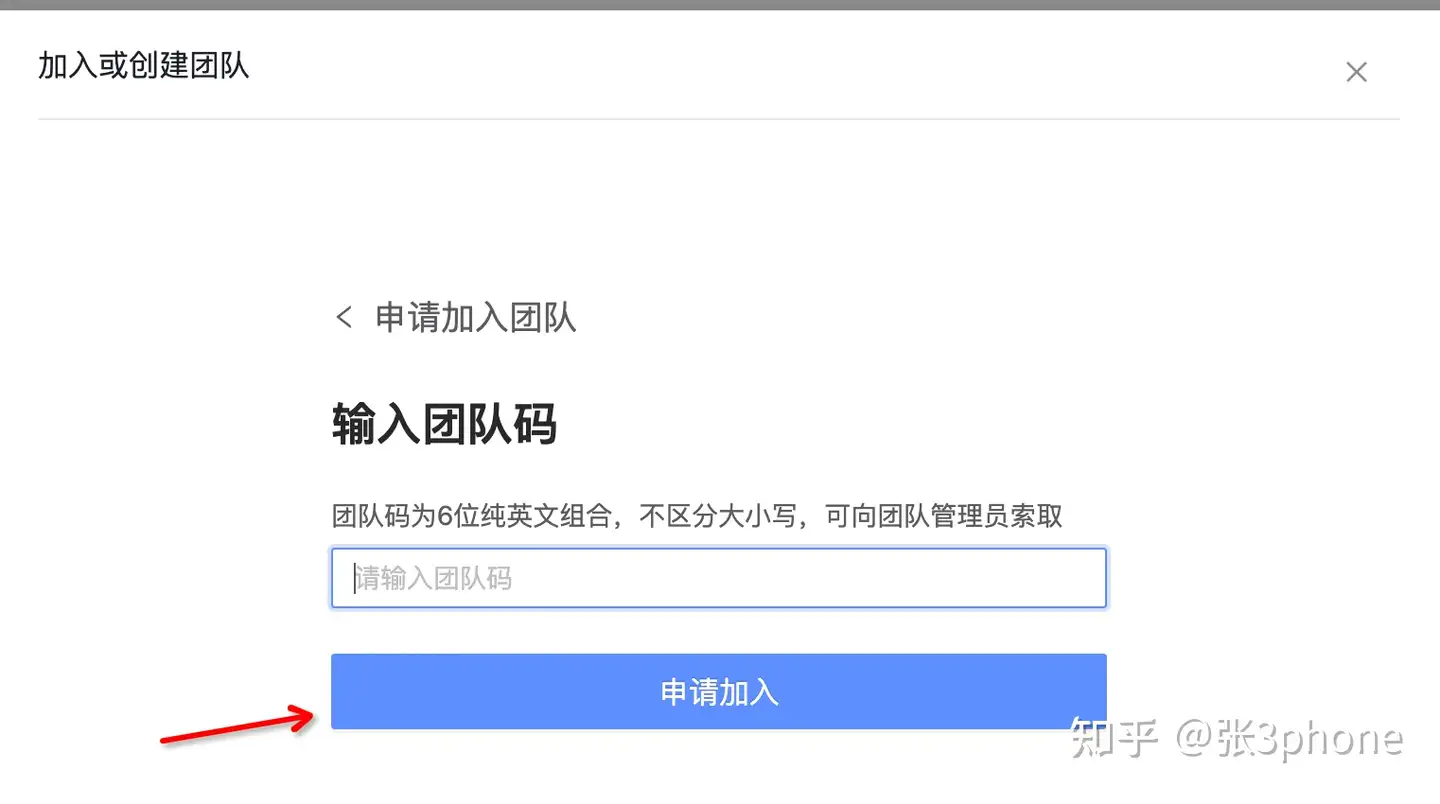Screen dimensions: 1440x804
Task: Go back via 申请加入团队 label
Action: tap(476, 318)
